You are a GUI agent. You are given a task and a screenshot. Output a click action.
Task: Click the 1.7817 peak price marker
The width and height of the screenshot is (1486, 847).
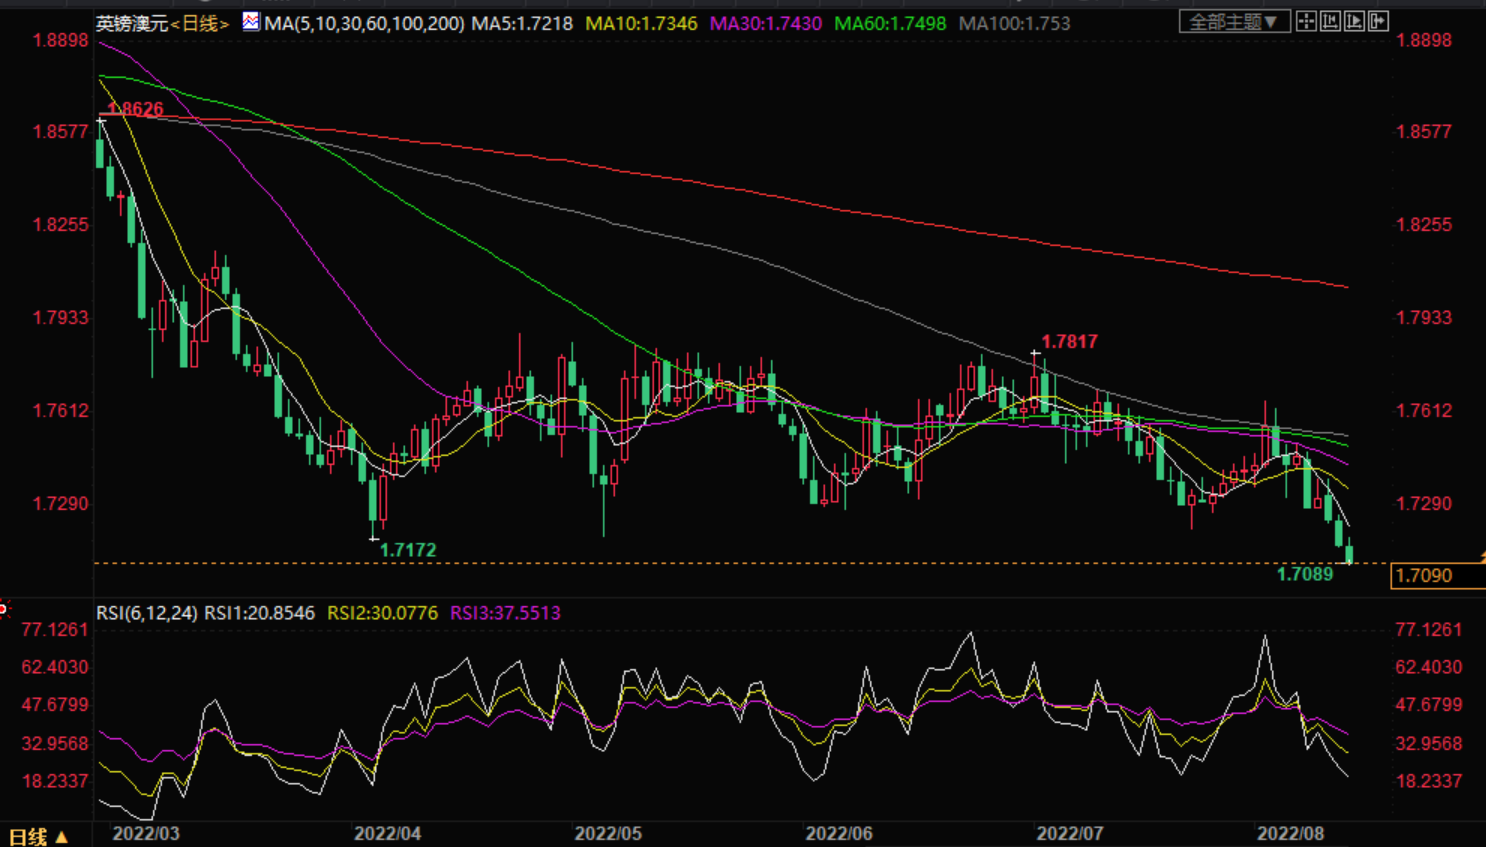coord(1070,341)
